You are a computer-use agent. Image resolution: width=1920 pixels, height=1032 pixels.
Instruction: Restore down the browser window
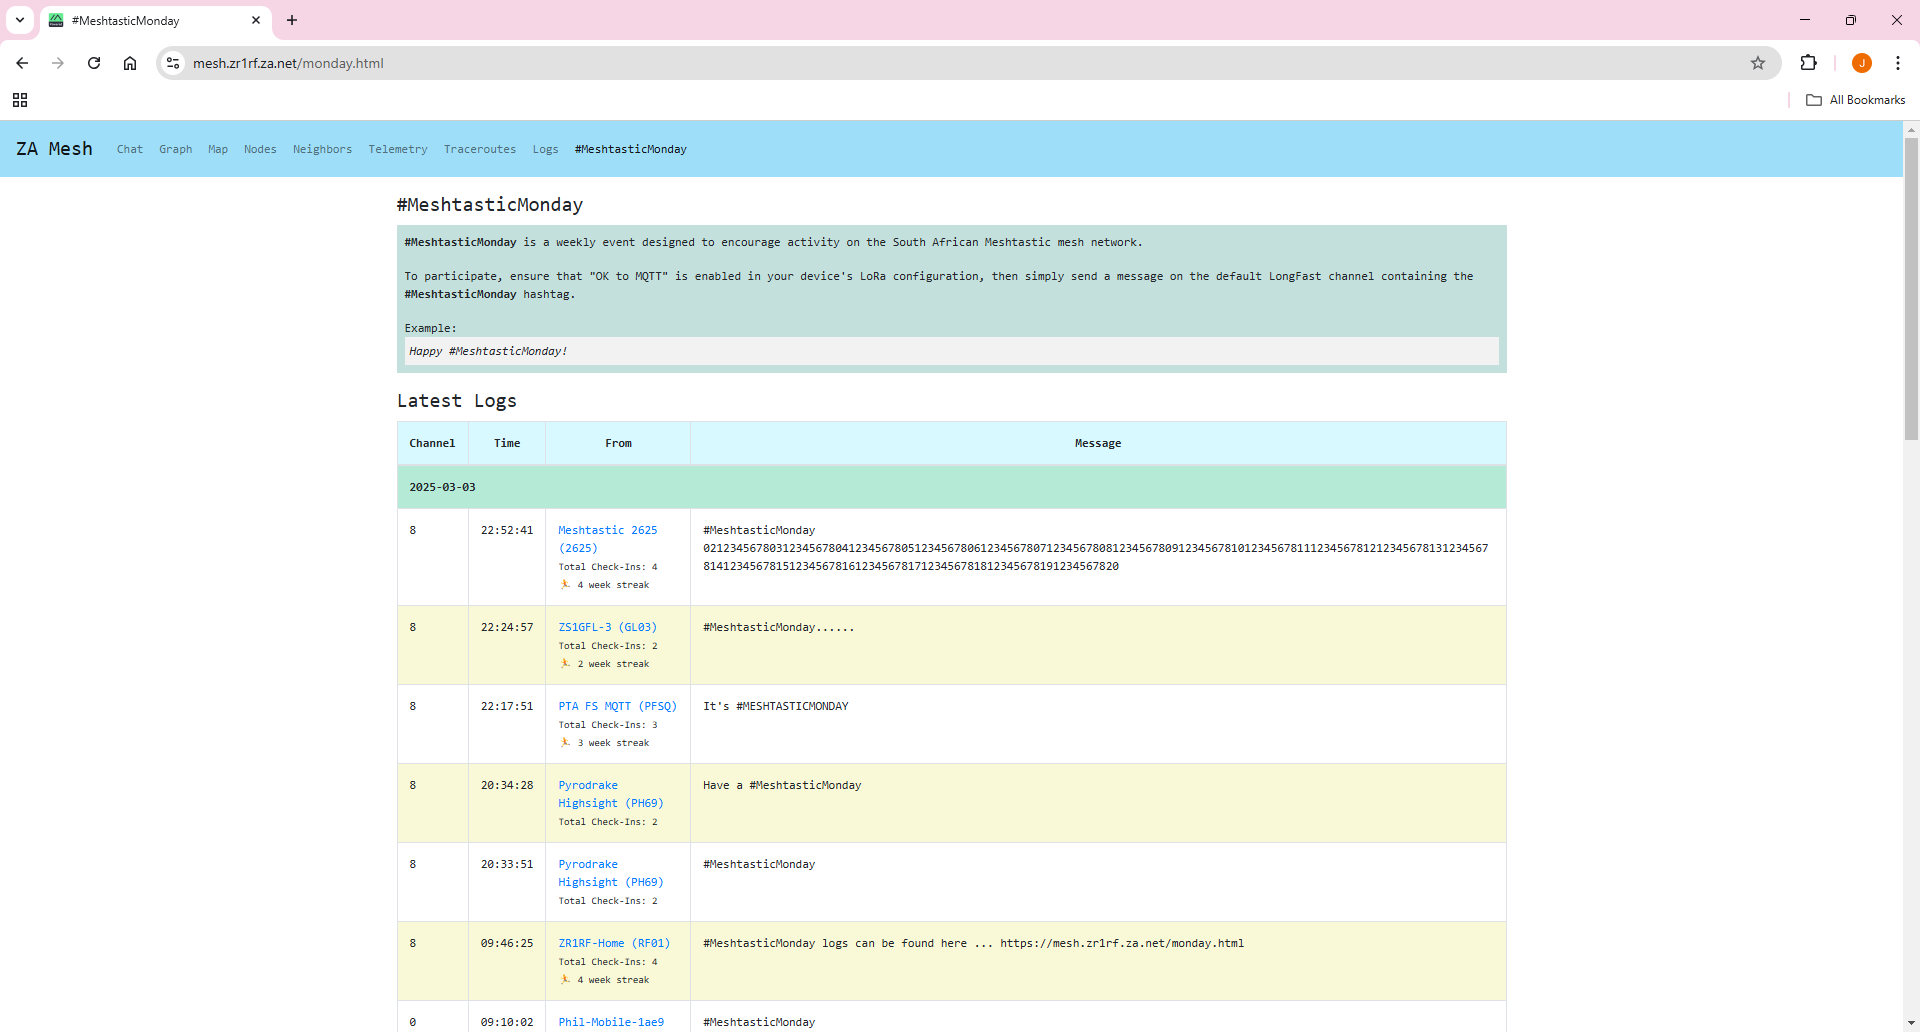pyautogui.click(x=1851, y=20)
